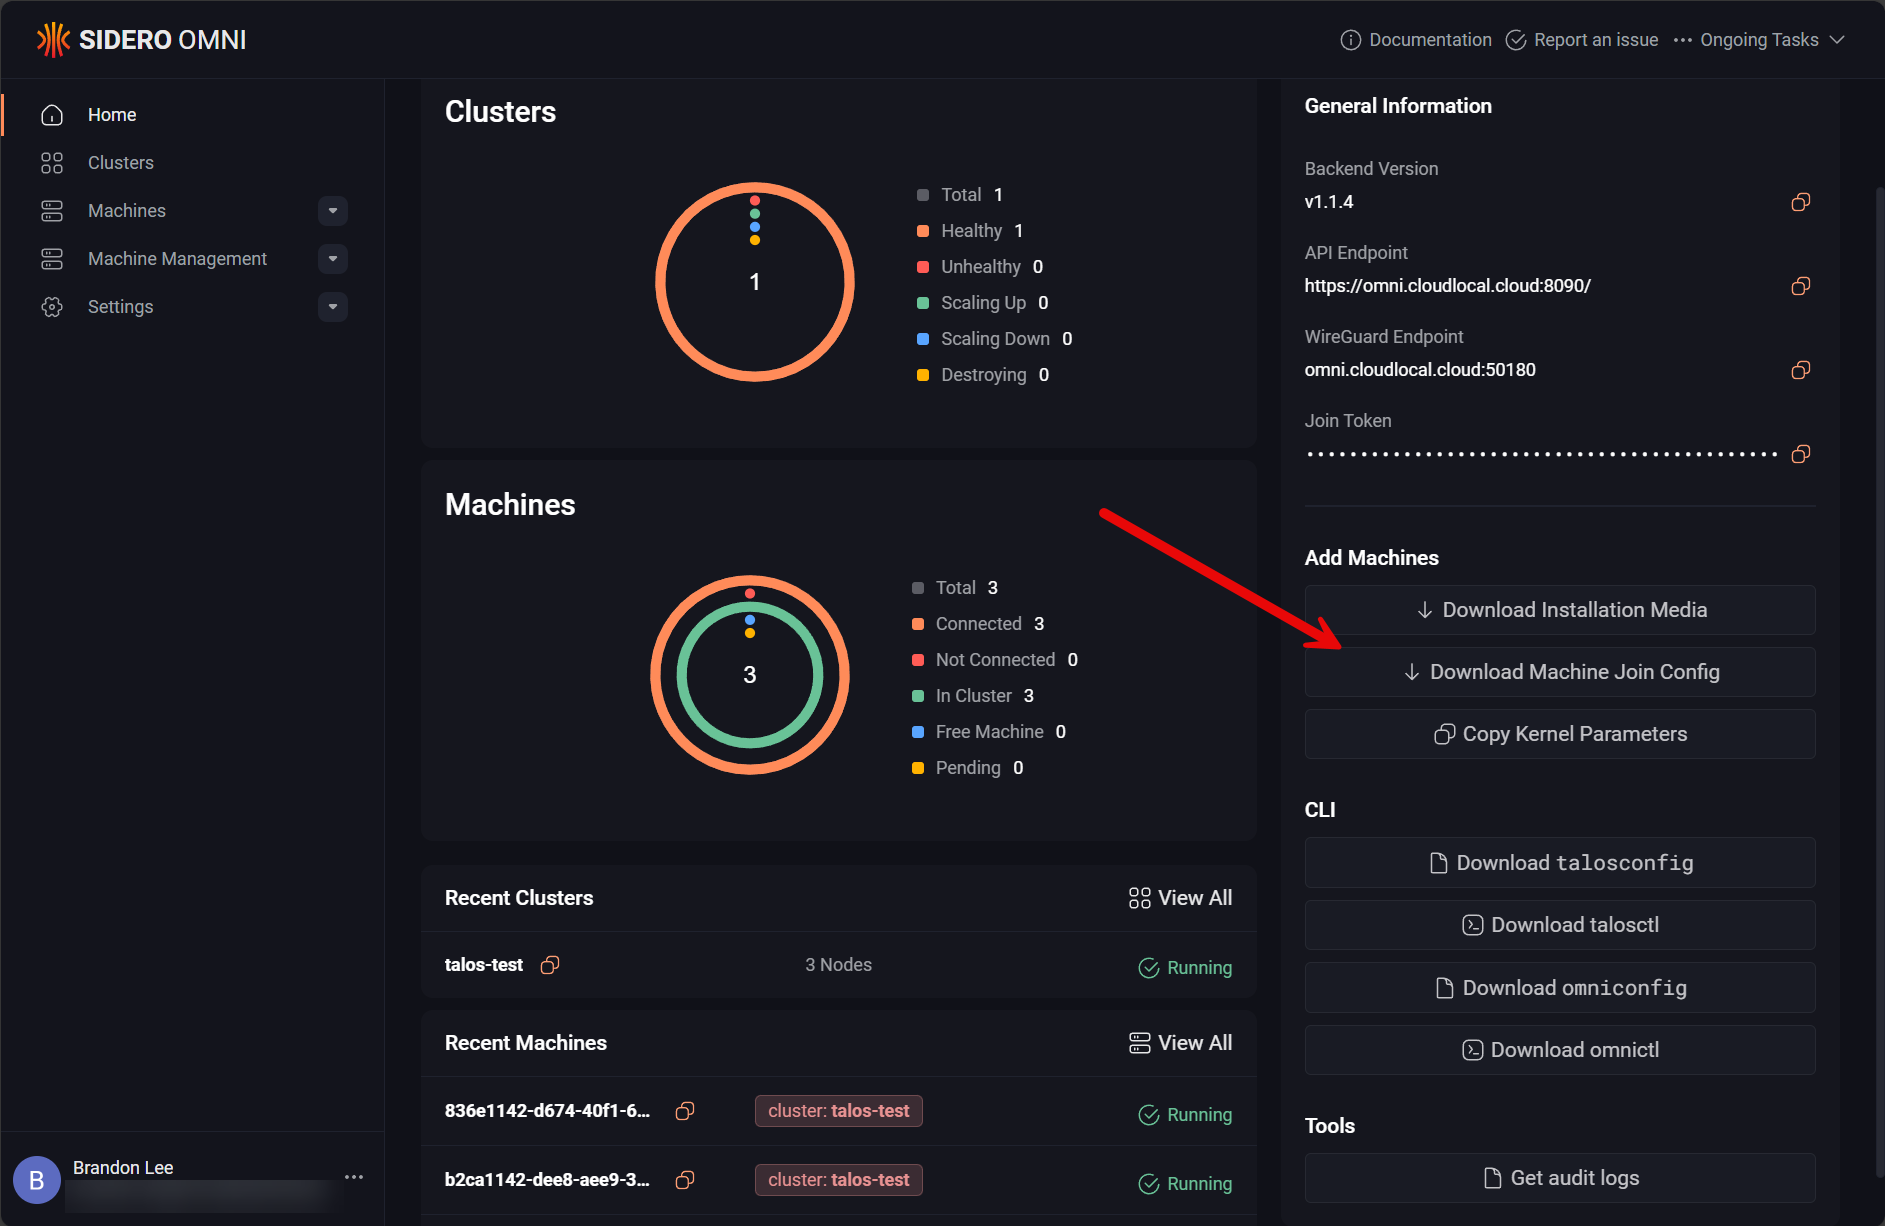Expand the Machines sidebar submenu
The height and width of the screenshot is (1226, 1885).
point(332,210)
